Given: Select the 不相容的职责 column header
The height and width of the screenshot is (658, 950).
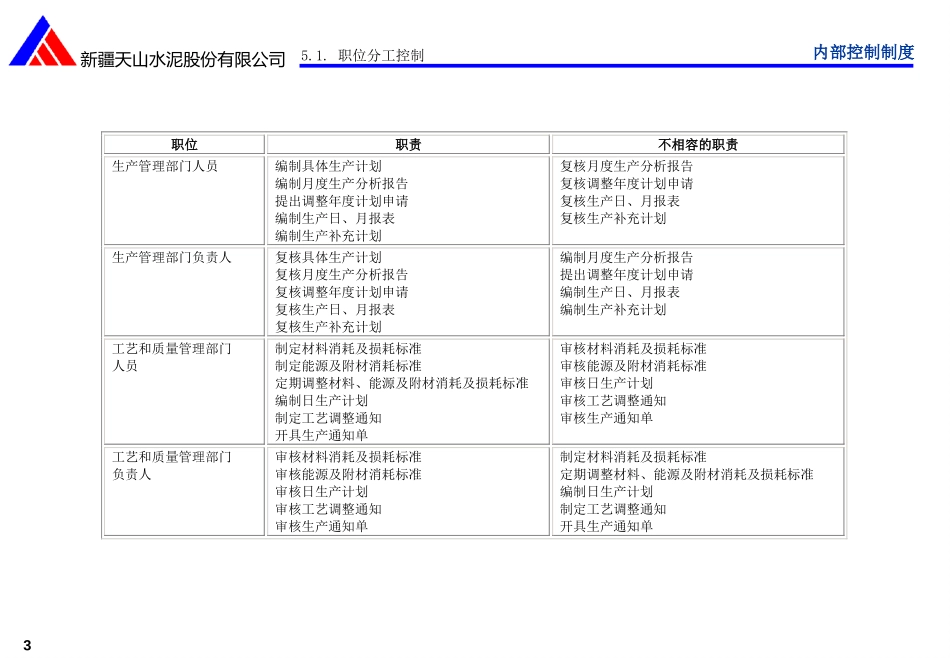Looking at the screenshot, I should (x=698, y=144).
